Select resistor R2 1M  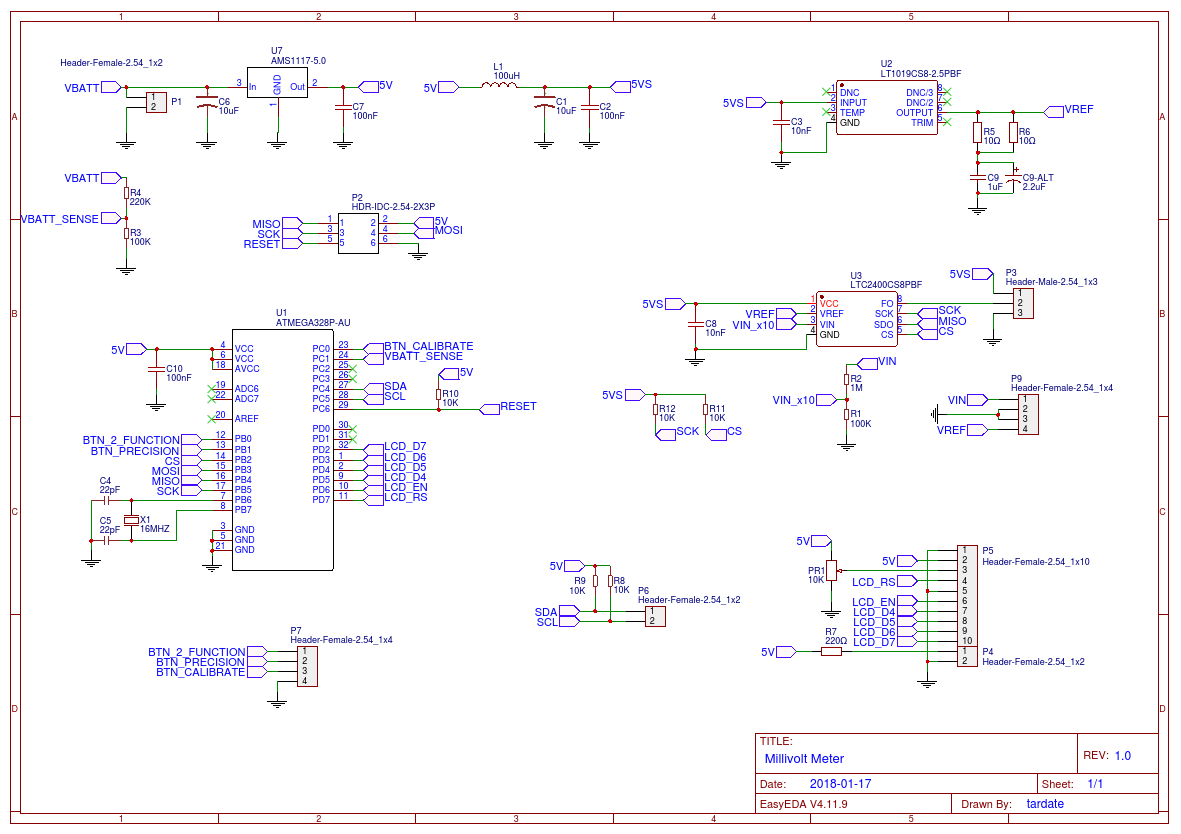click(x=847, y=380)
